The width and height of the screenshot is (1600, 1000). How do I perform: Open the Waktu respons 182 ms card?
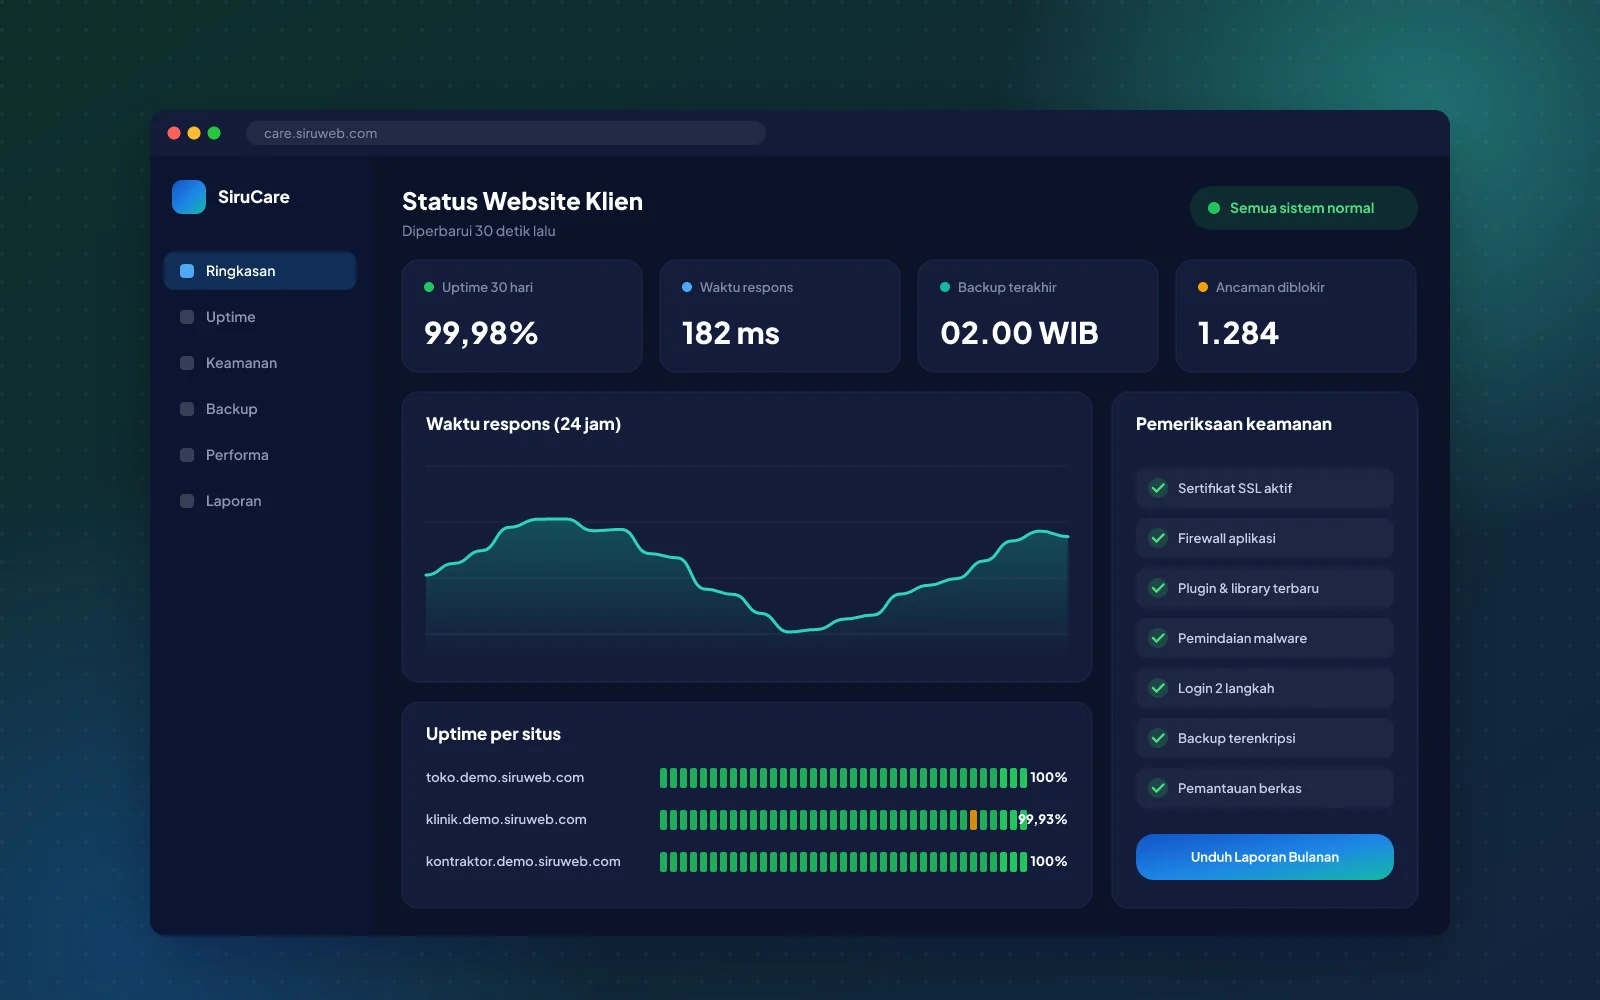tap(780, 316)
